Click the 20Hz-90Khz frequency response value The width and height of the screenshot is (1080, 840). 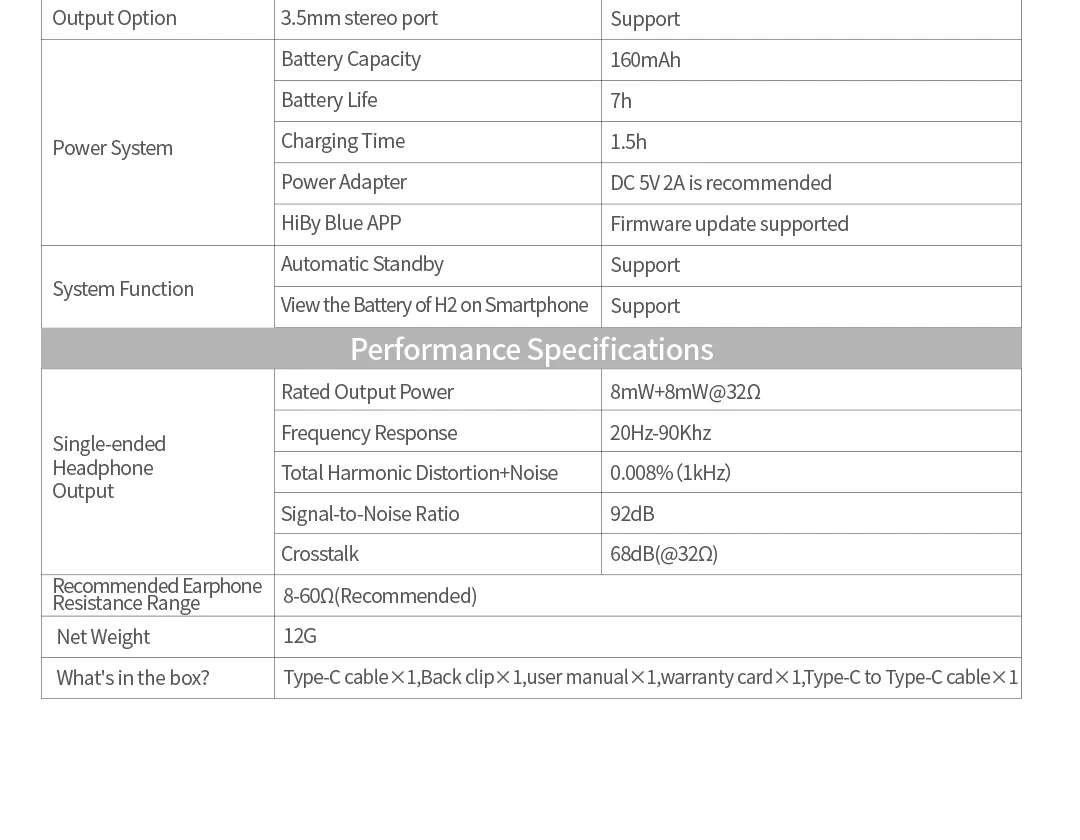660,432
